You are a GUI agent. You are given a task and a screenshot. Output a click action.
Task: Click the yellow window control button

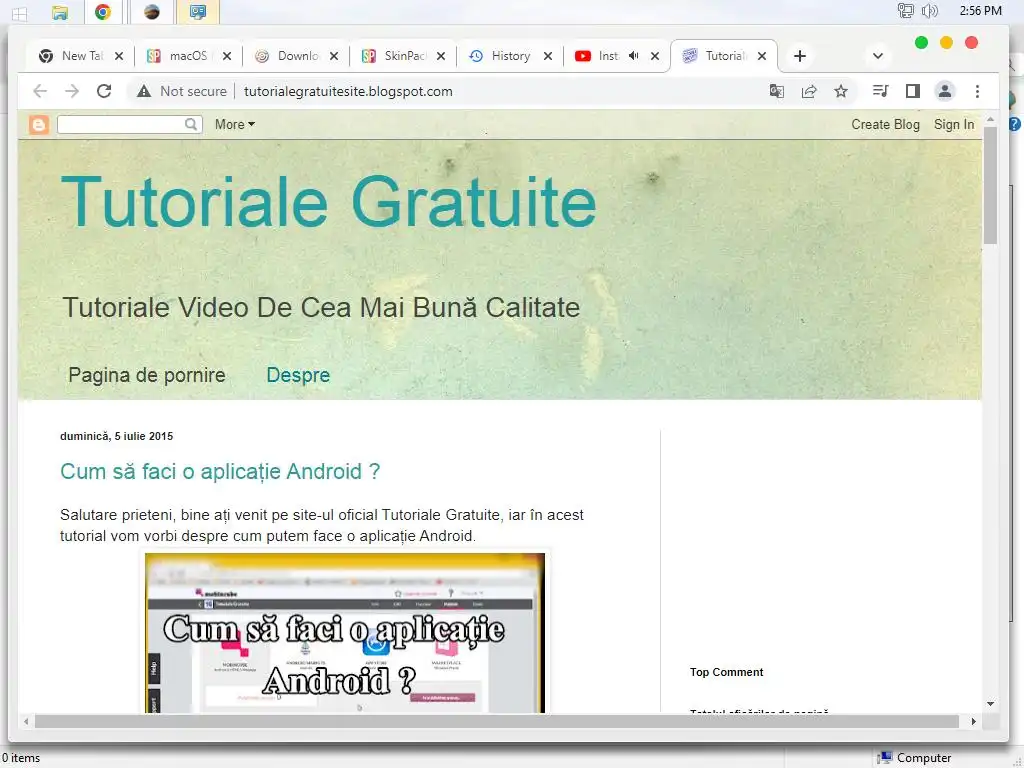pos(946,42)
